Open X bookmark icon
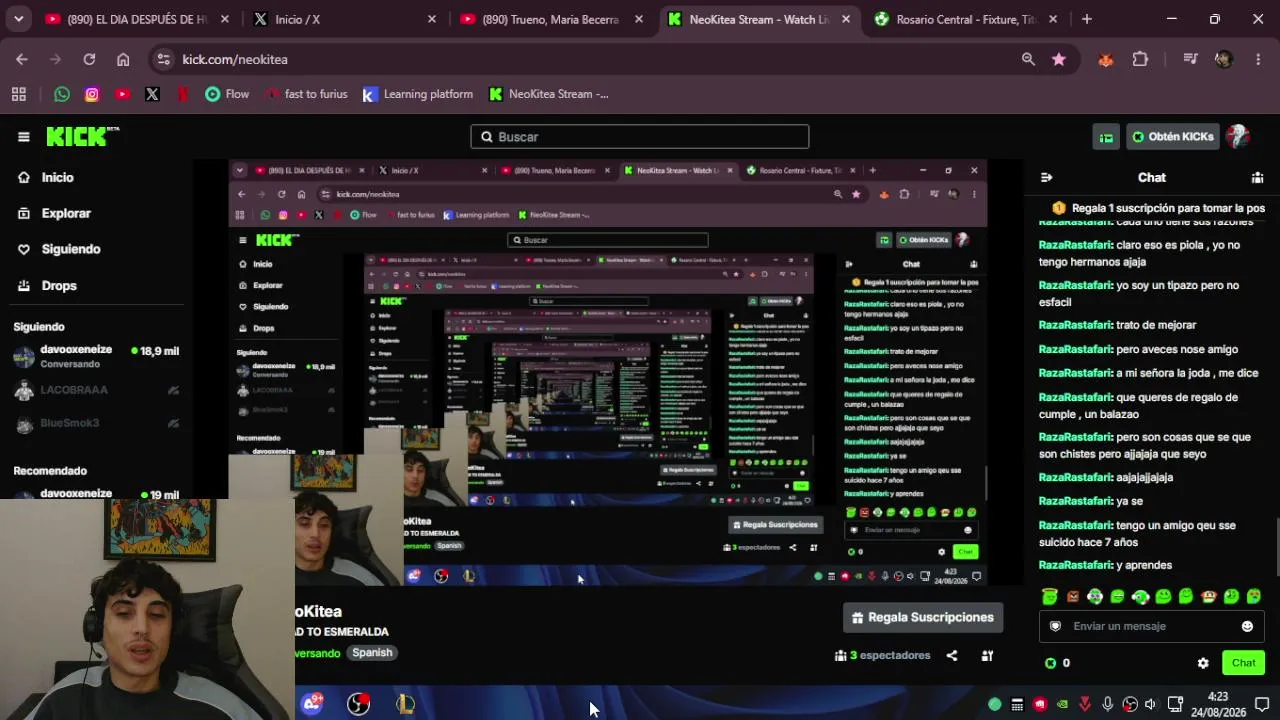Viewport: 1280px width, 720px height. pyautogui.click(x=152, y=94)
